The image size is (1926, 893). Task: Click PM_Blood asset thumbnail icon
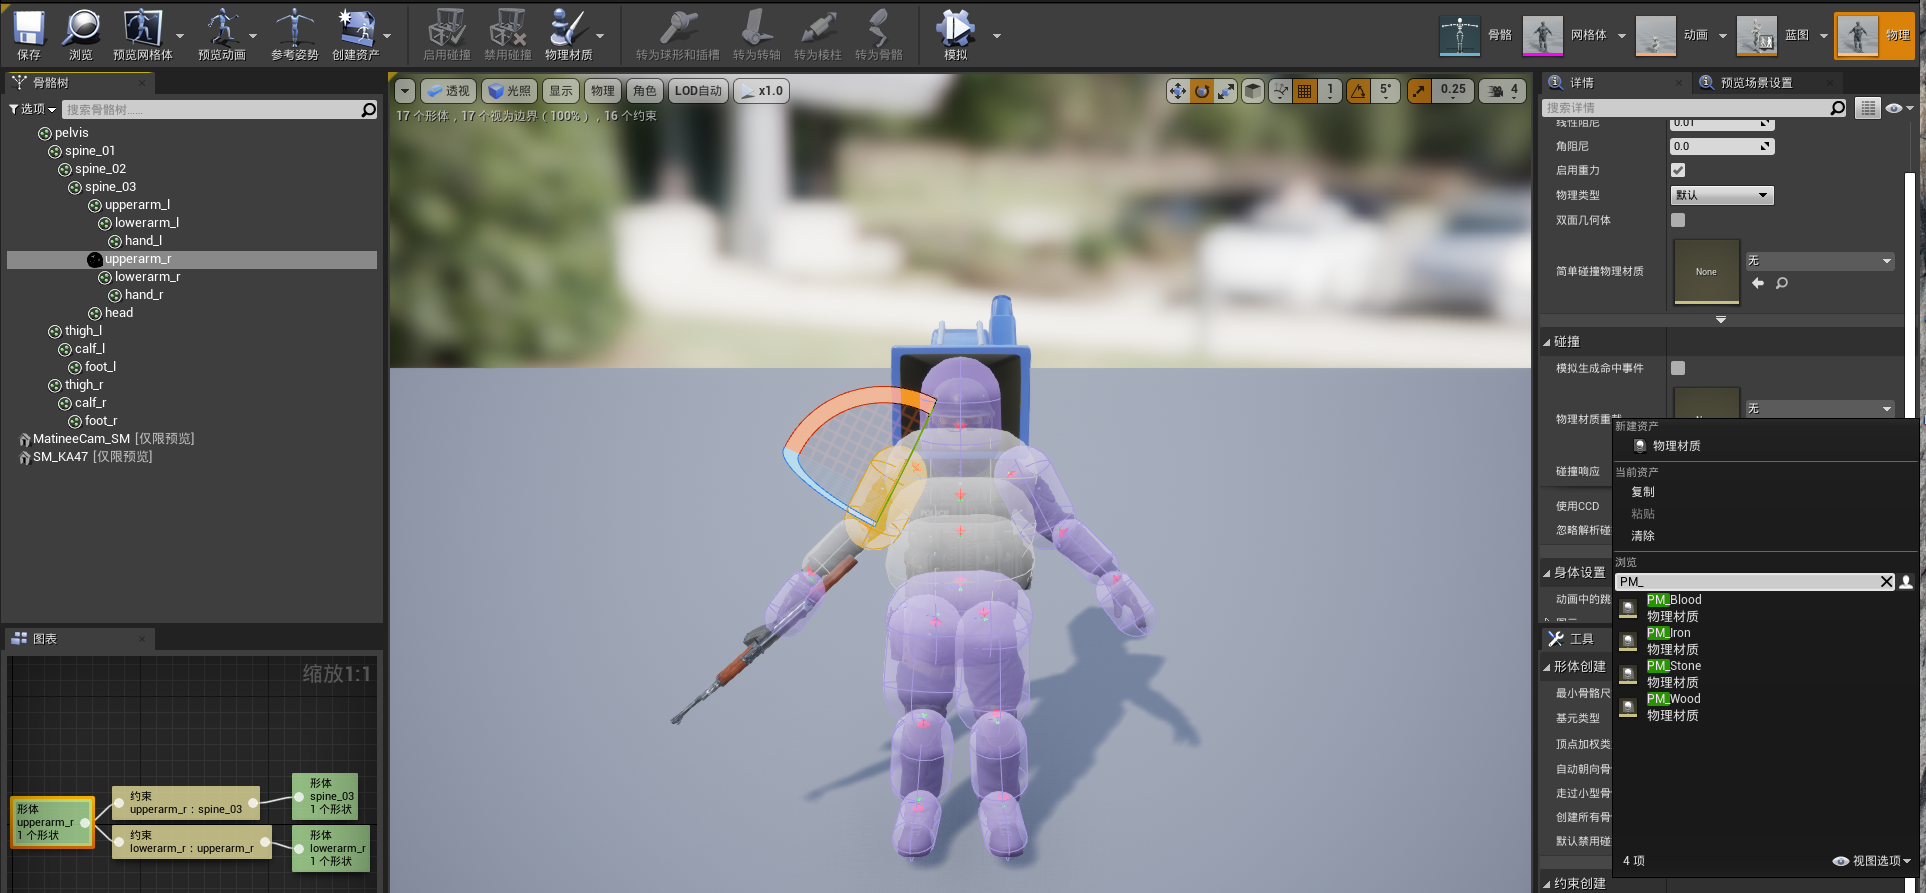pyautogui.click(x=1628, y=608)
